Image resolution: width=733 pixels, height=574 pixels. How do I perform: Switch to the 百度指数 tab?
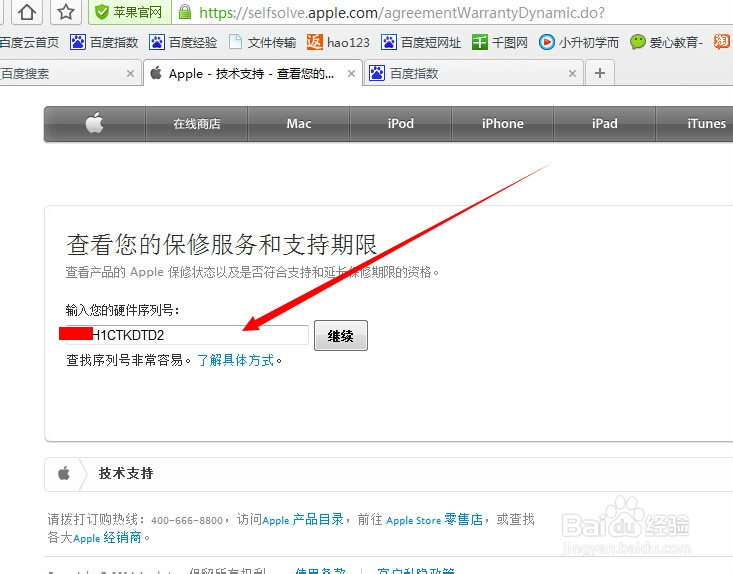pyautogui.click(x=472, y=73)
